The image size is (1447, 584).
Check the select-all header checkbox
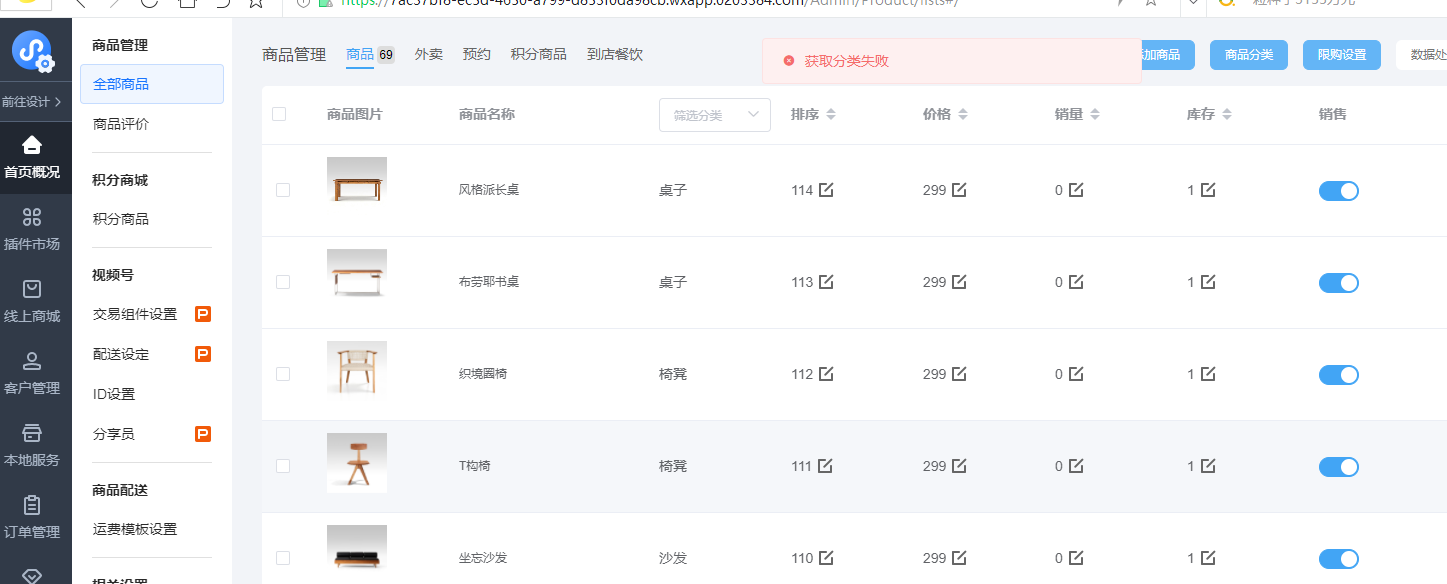279,114
